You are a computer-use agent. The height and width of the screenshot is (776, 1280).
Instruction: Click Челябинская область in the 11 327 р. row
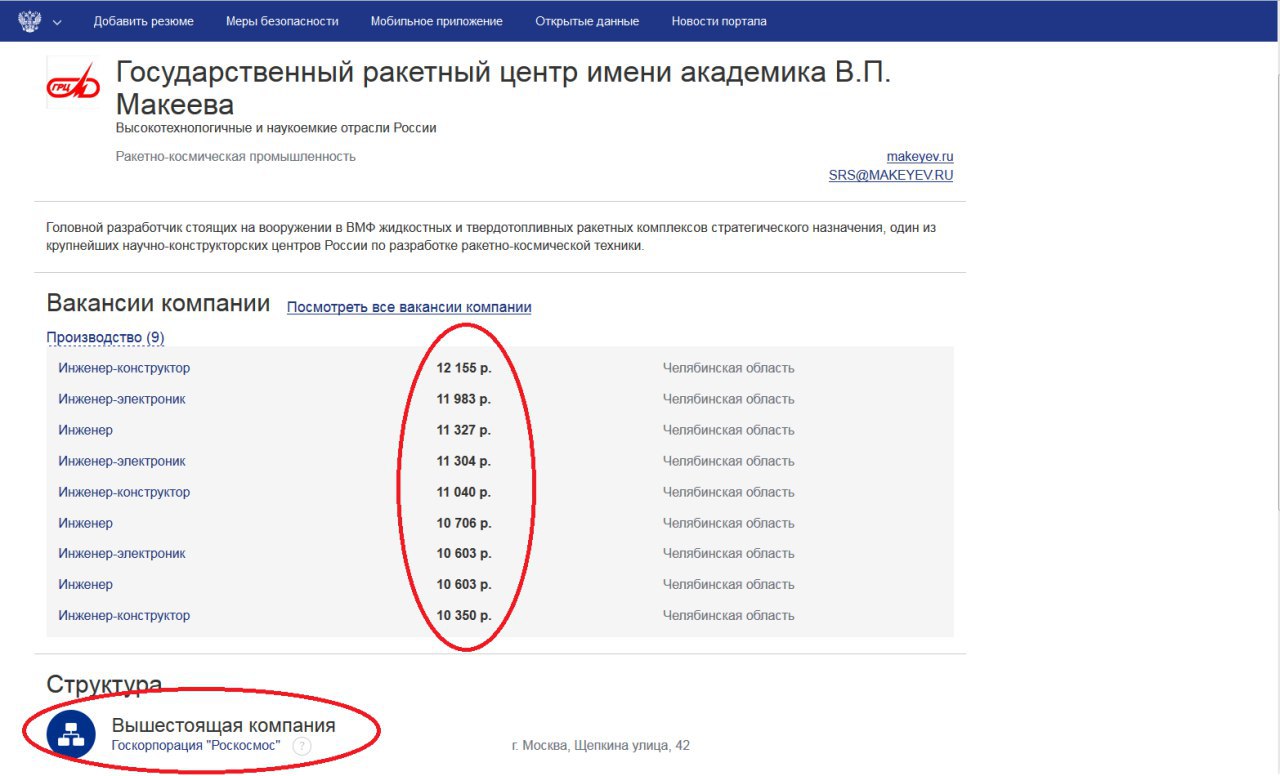coord(729,430)
